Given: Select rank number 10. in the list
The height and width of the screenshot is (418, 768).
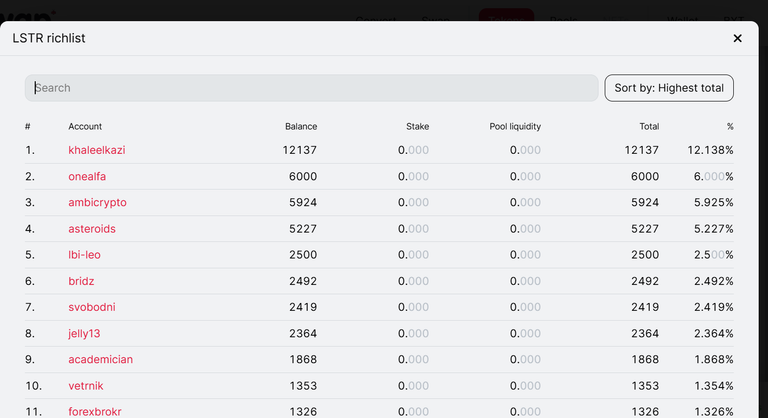Looking at the screenshot, I should (x=33, y=386).
